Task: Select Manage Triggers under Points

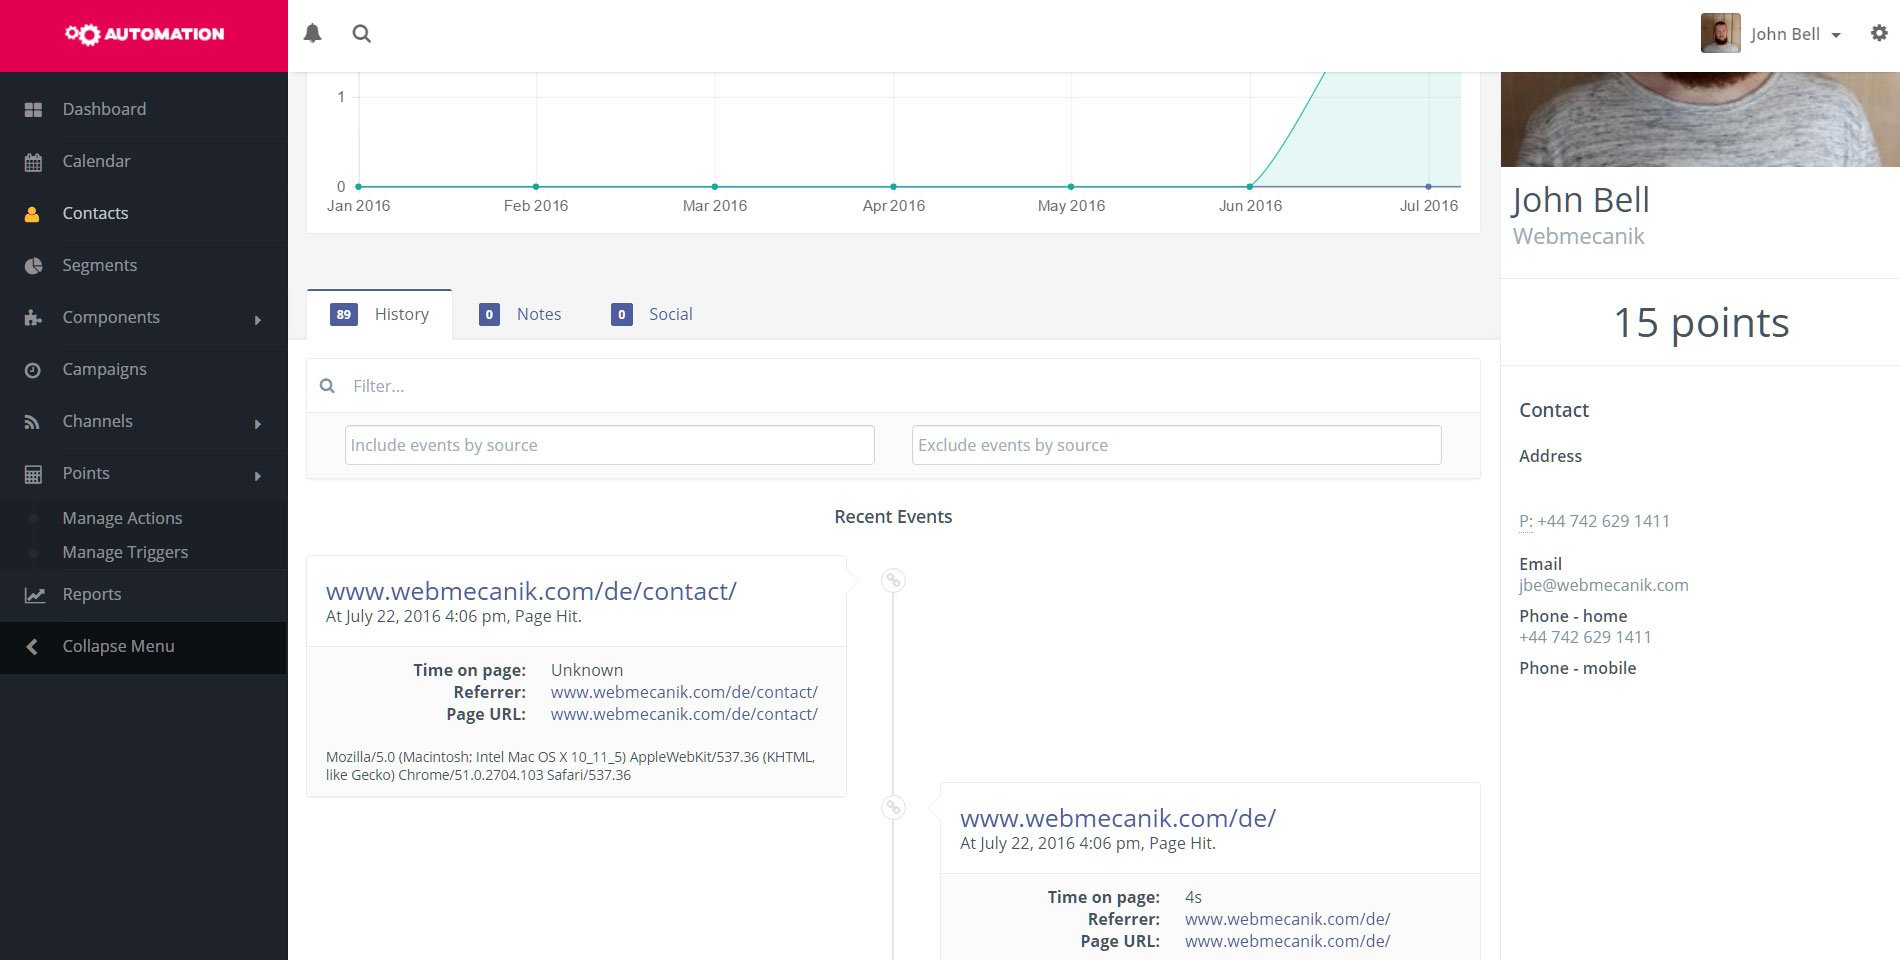Action: (125, 552)
